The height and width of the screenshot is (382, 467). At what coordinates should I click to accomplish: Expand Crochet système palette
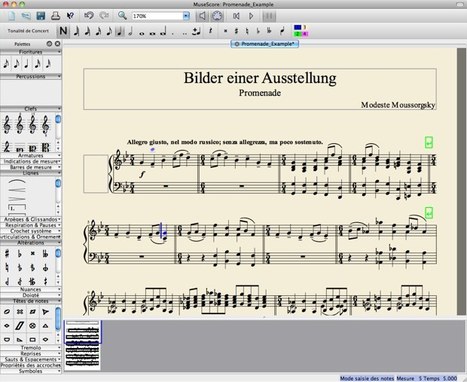pyautogui.click(x=31, y=231)
